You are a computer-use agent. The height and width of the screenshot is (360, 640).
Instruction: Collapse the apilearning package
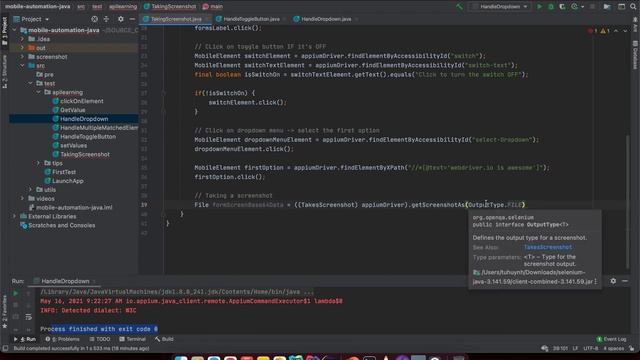39,92
